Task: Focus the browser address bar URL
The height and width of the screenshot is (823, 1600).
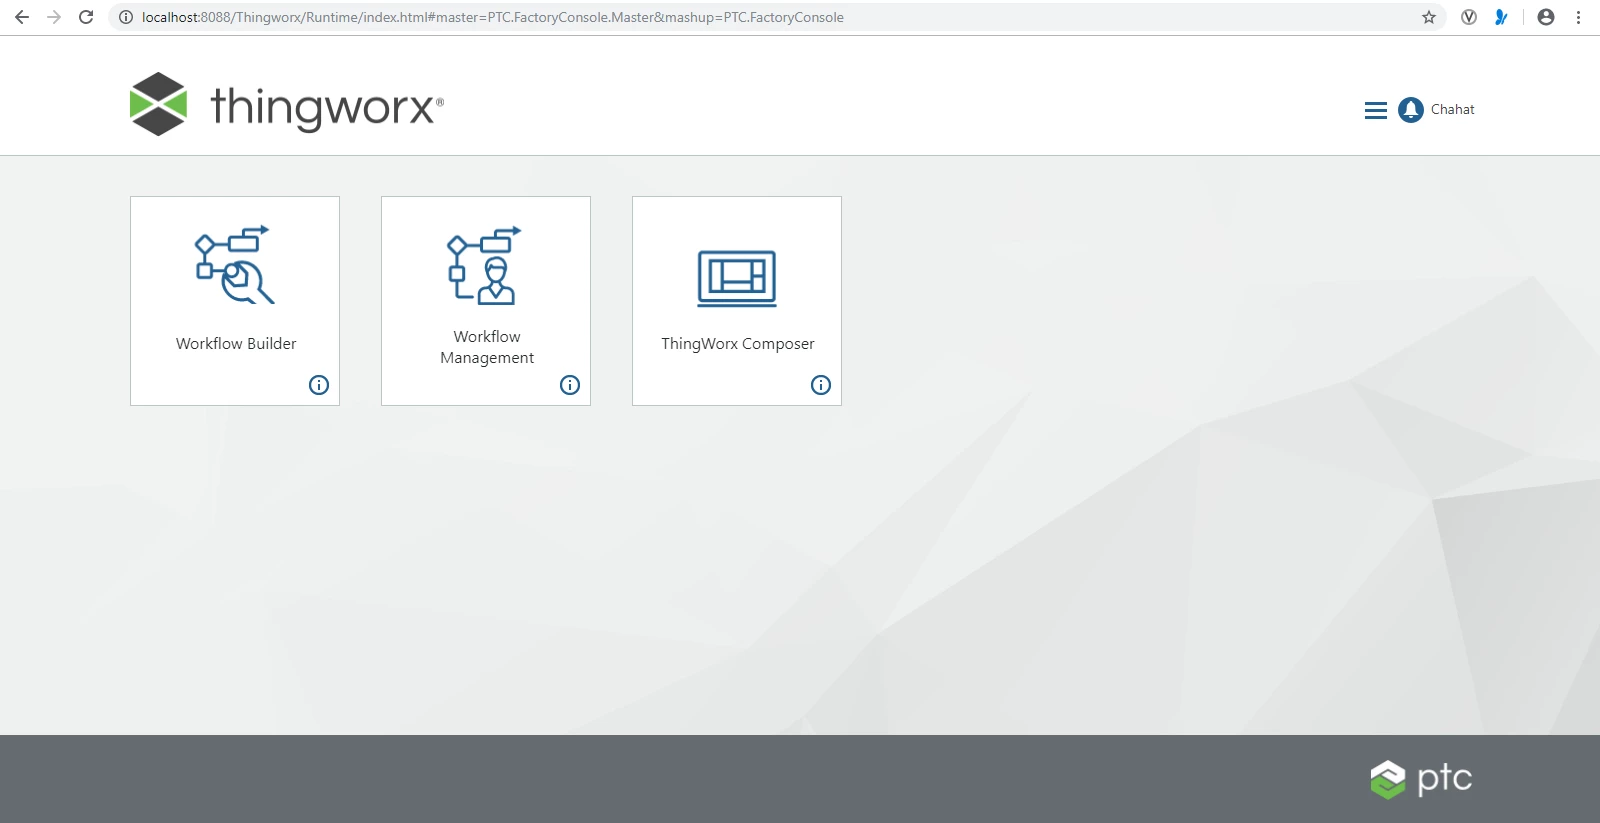Action: pyautogui.click(x=493, y=17)
